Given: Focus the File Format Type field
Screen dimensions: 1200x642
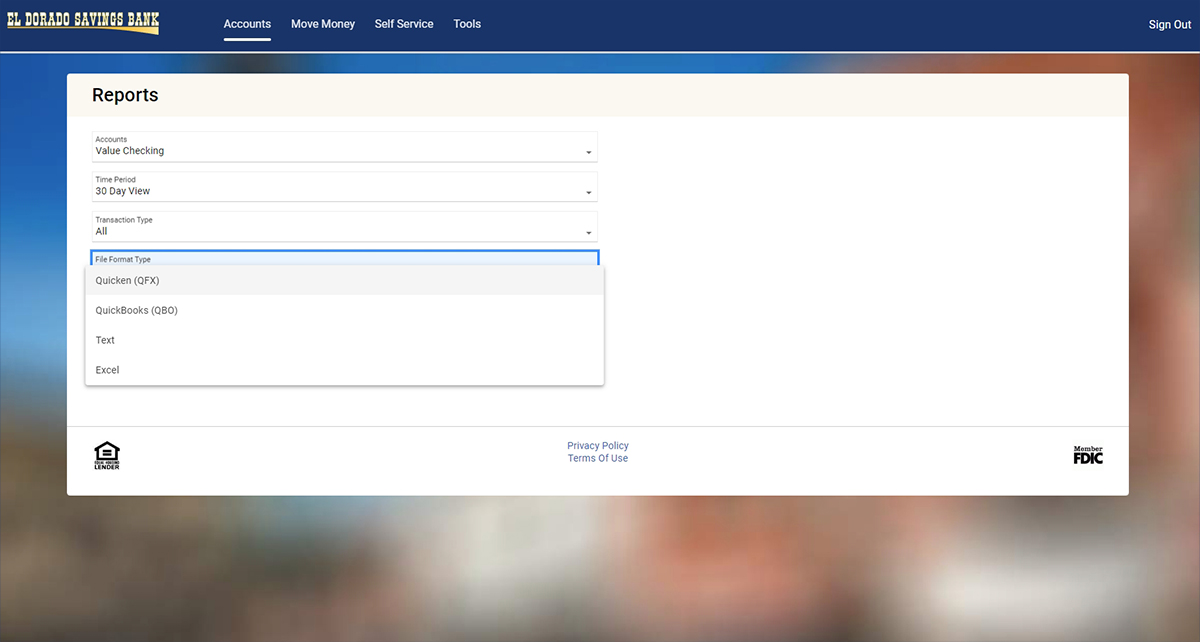Looking at the screenshot, I should coord(344,258).
